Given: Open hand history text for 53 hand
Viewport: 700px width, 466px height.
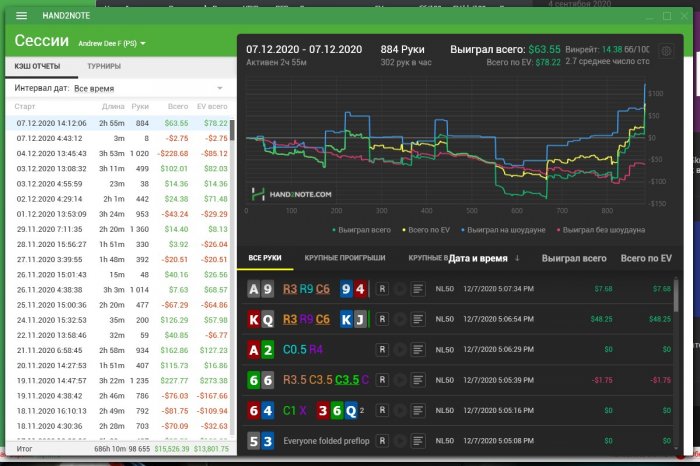Looking at the screenshot, I should click(x=417, y=441).
